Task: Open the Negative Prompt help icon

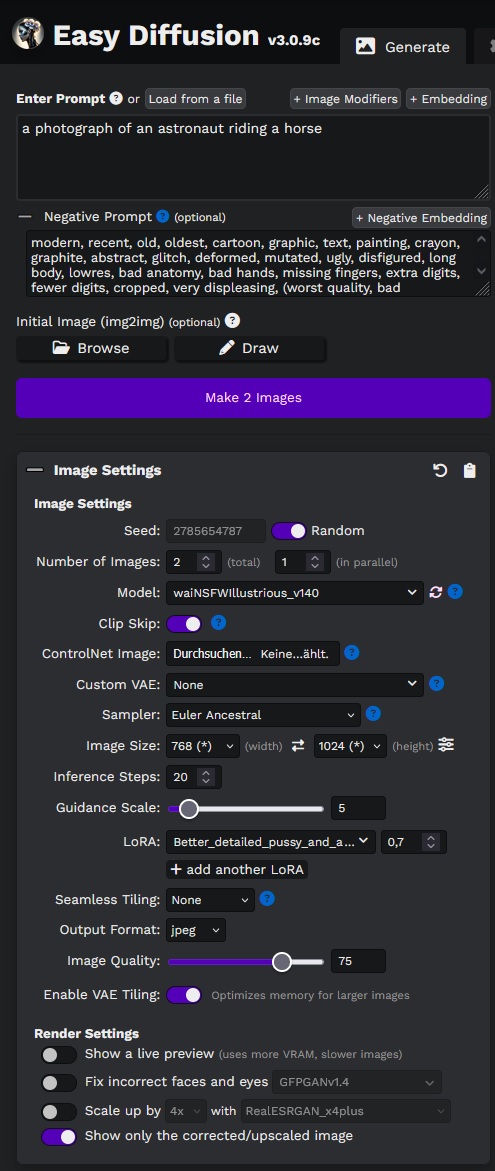Action: 163,217
